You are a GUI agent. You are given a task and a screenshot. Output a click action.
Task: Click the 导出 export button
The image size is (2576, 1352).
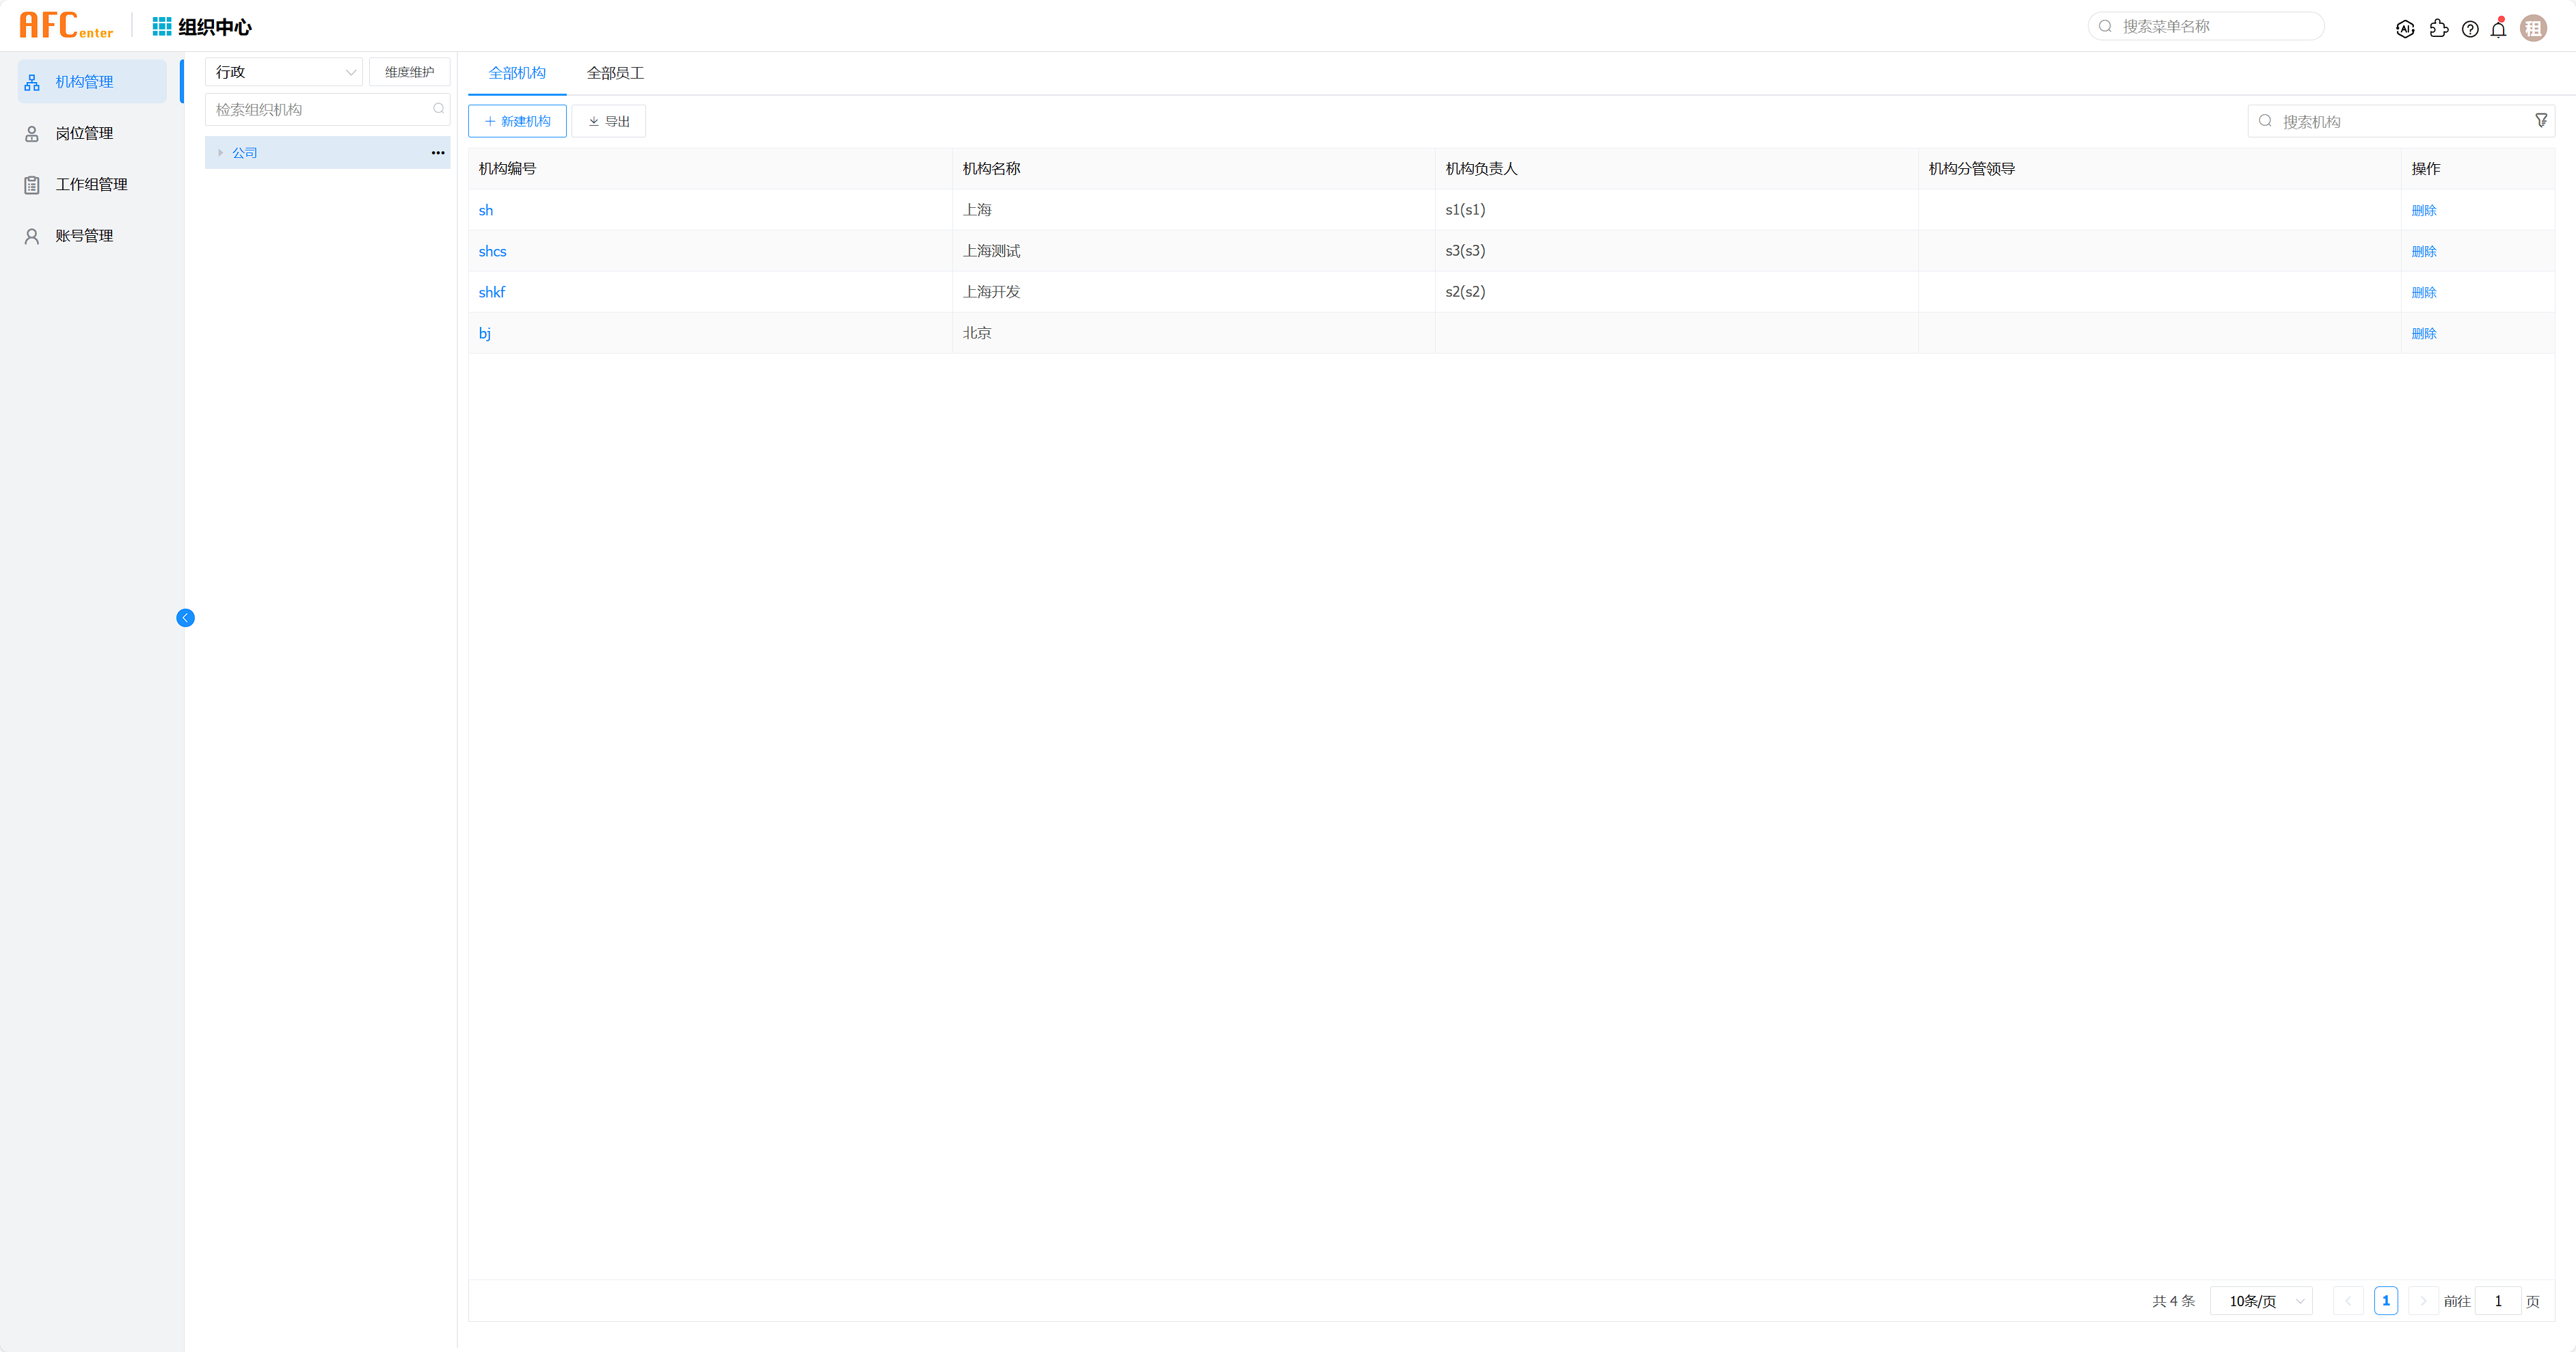pos(608,121)
